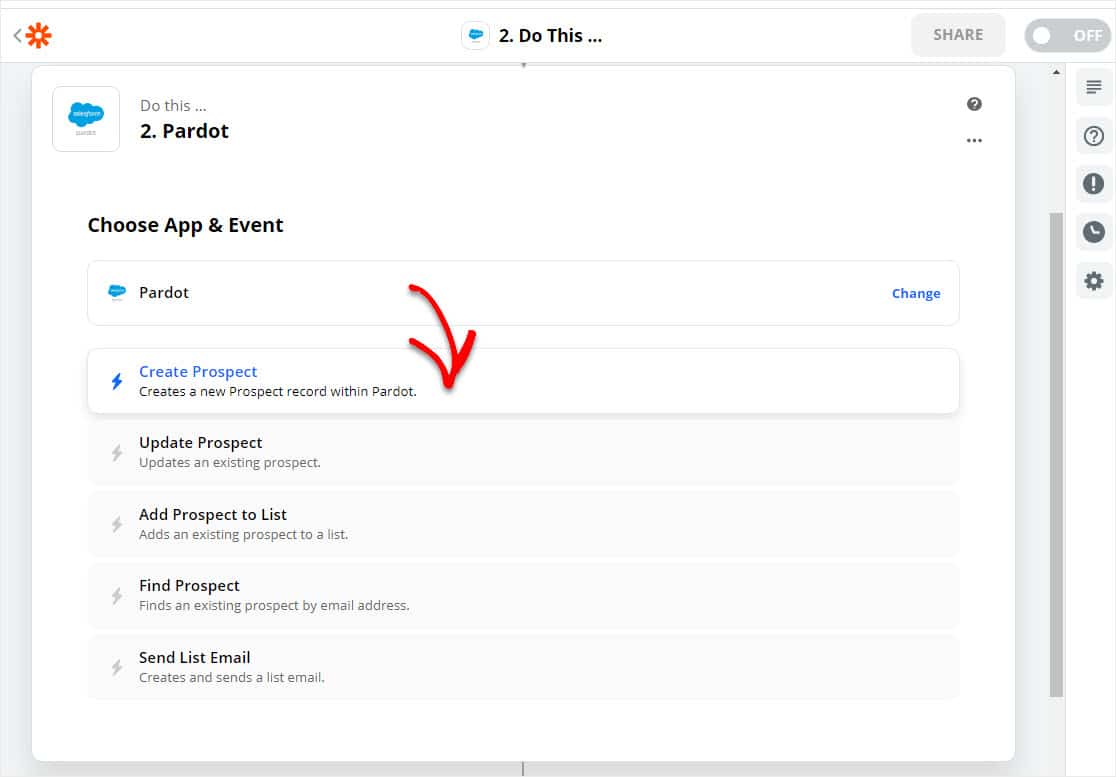The image size is (1116, 777).
Task: Click the 'Choose App & Event' heading
Action: pos(185,226)
